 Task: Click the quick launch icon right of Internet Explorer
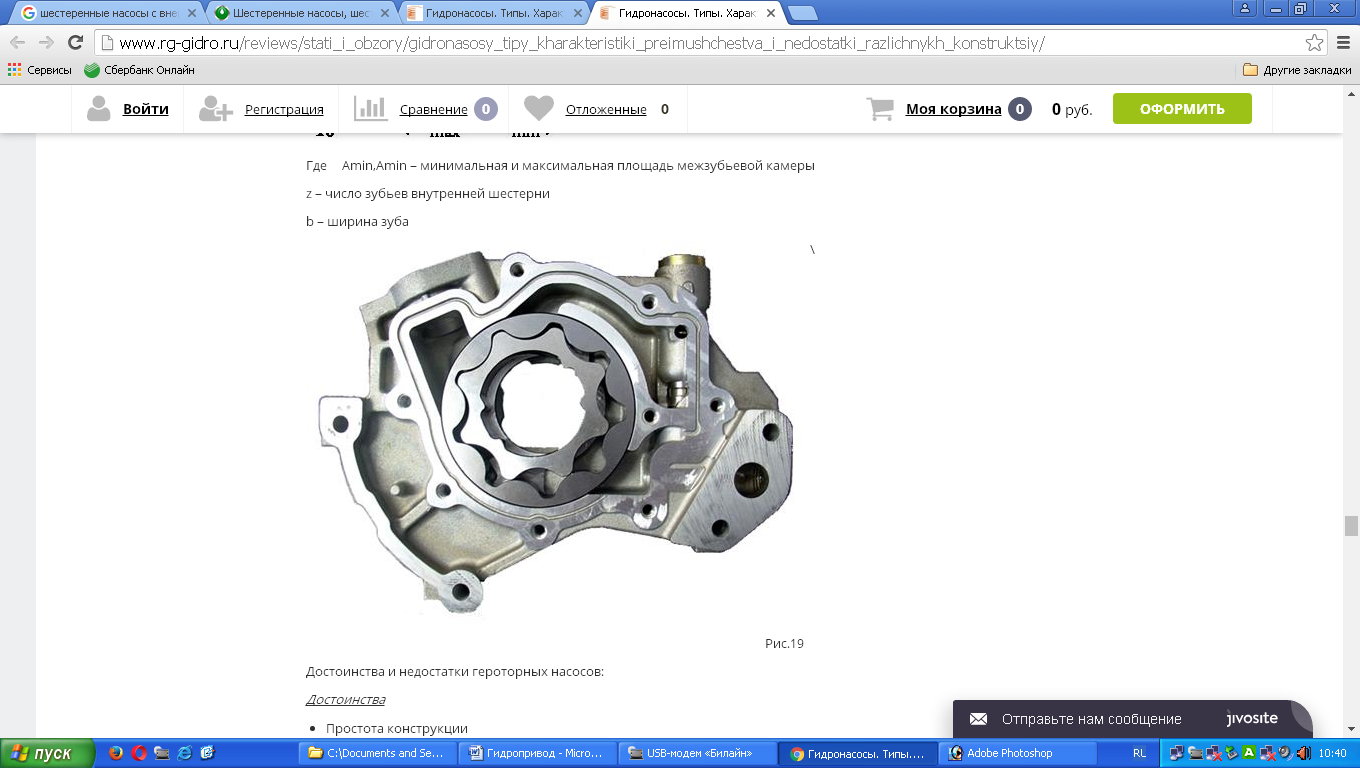[208, 753]
